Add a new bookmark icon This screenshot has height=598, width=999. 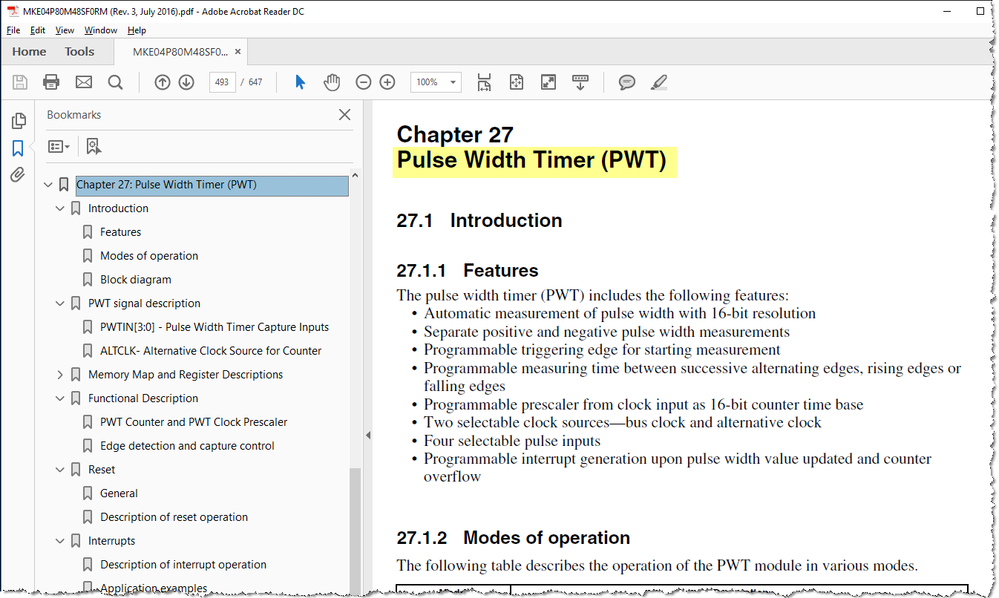click(94, 146)
